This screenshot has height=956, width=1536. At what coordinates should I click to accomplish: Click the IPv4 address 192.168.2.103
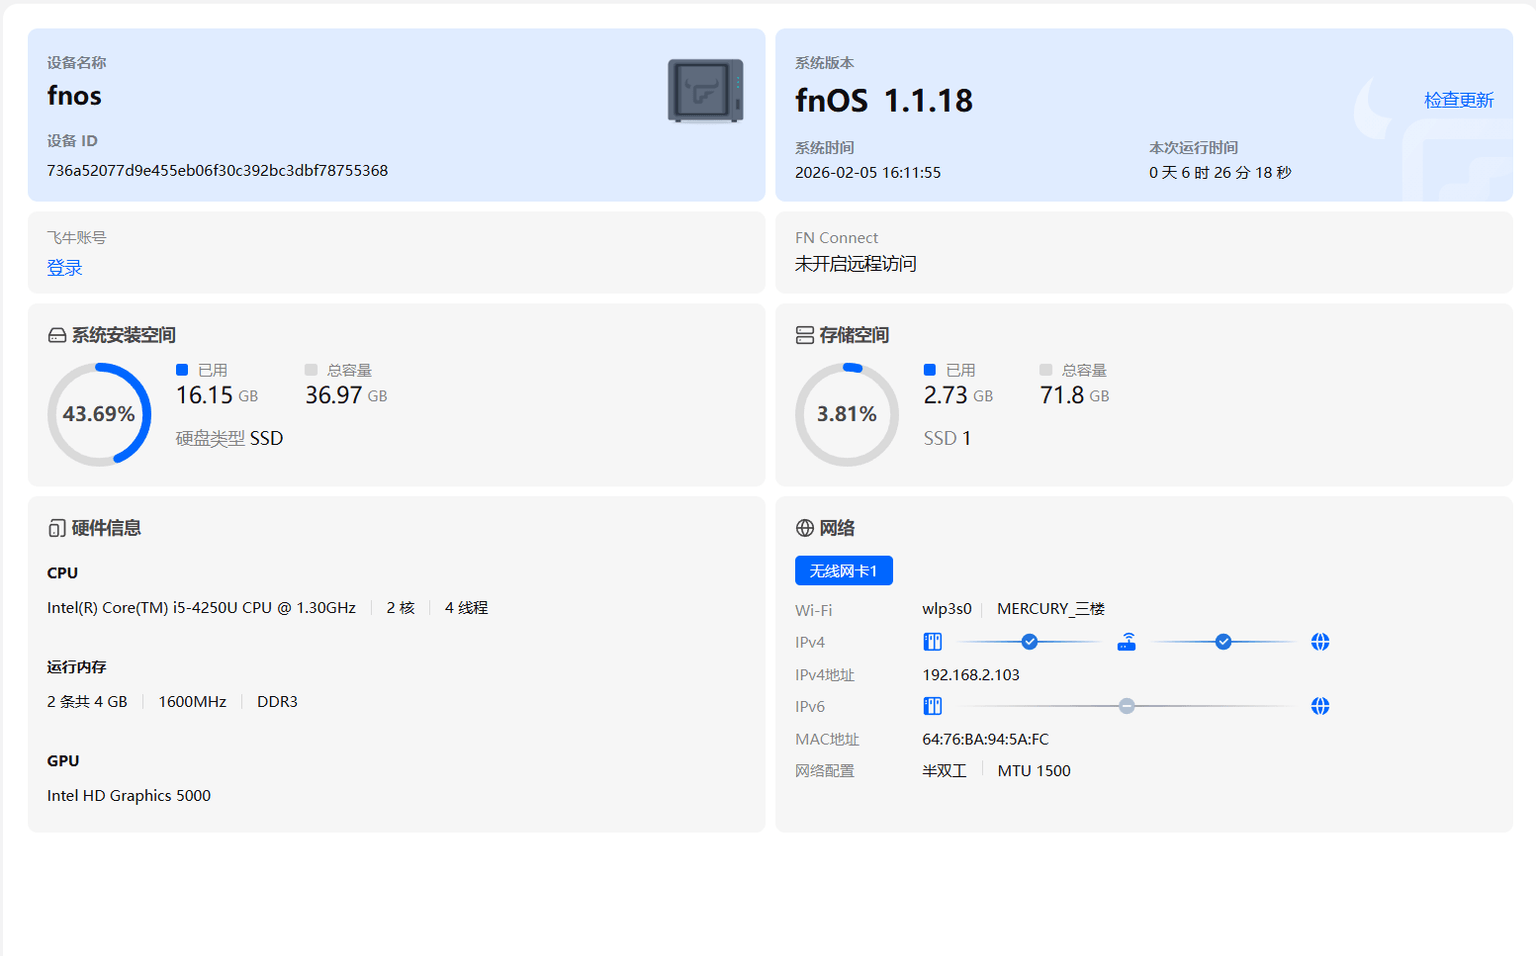(x=970, y=675)
